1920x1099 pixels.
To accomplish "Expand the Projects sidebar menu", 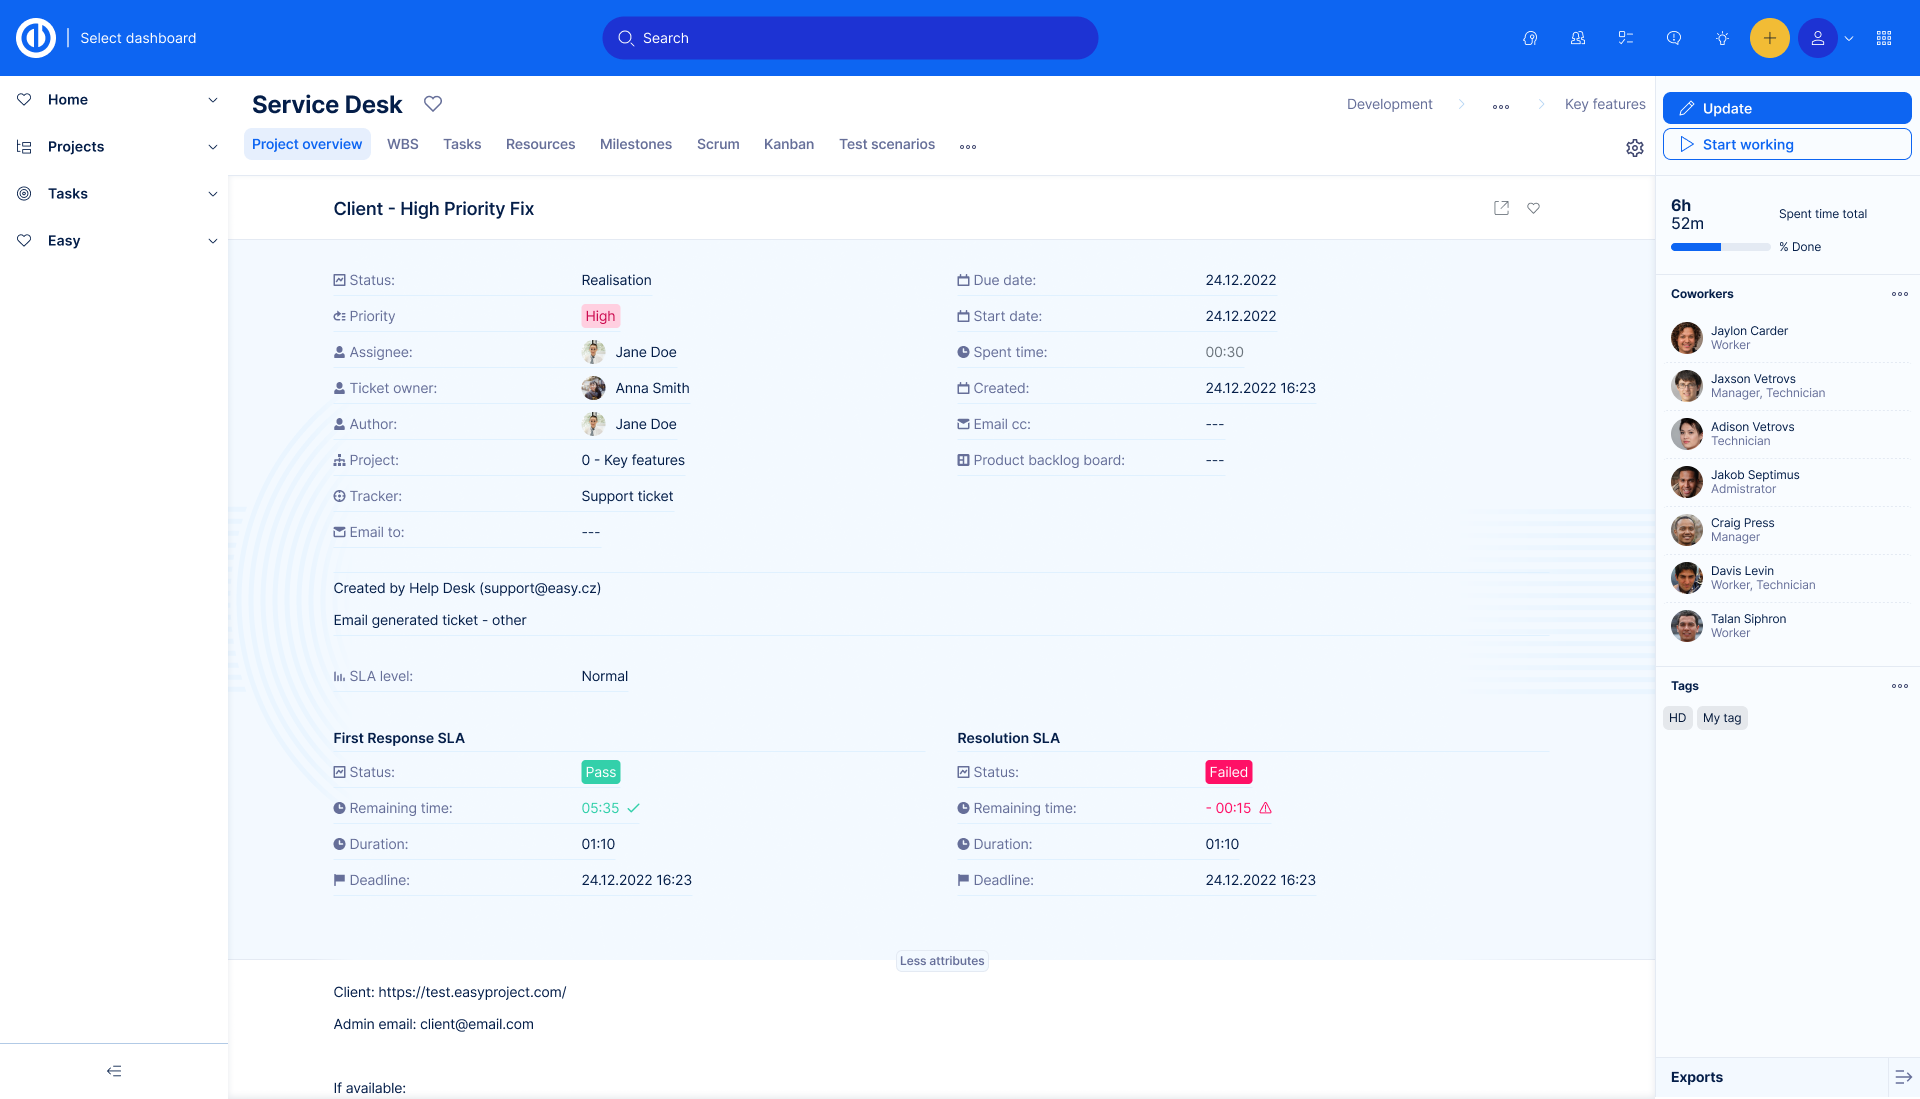I will [212, 147].
